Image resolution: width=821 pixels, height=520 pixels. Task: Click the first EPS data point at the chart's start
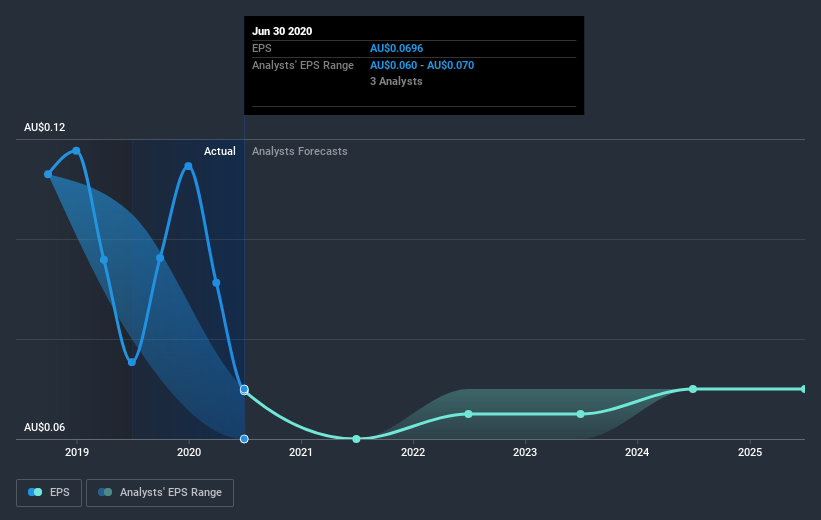(48, 174)
